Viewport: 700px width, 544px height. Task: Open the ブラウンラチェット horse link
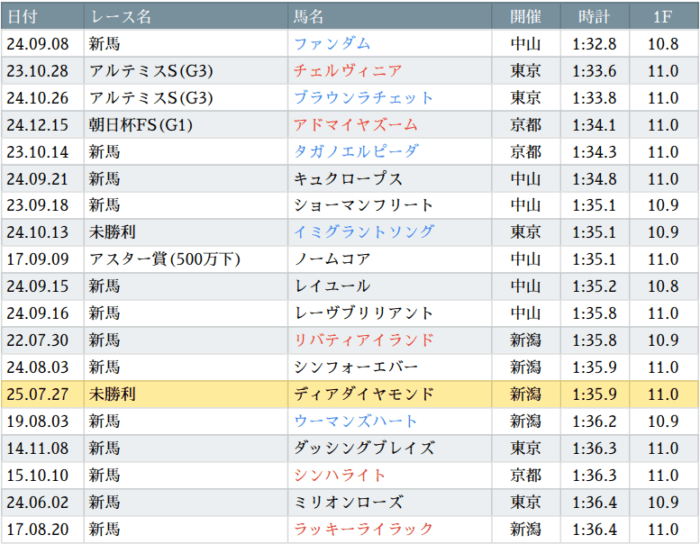[363, 98]
